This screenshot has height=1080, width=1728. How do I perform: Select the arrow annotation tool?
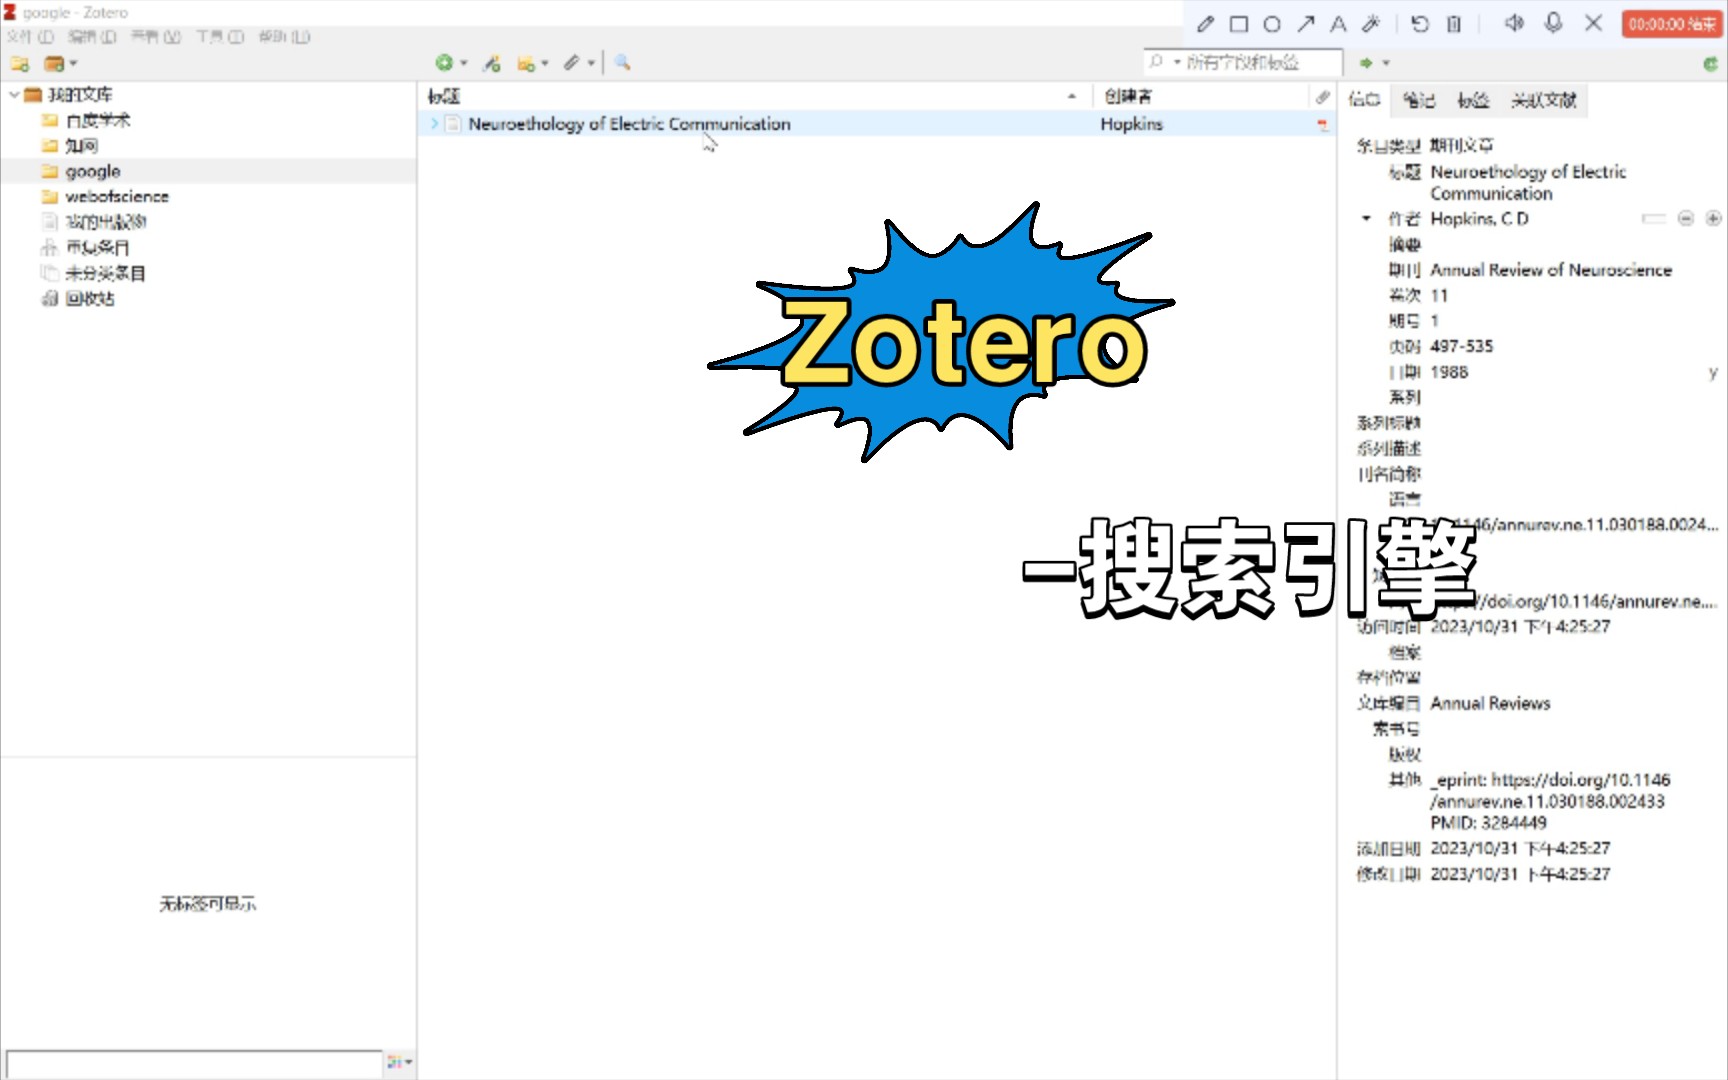tap(1306, 24)
